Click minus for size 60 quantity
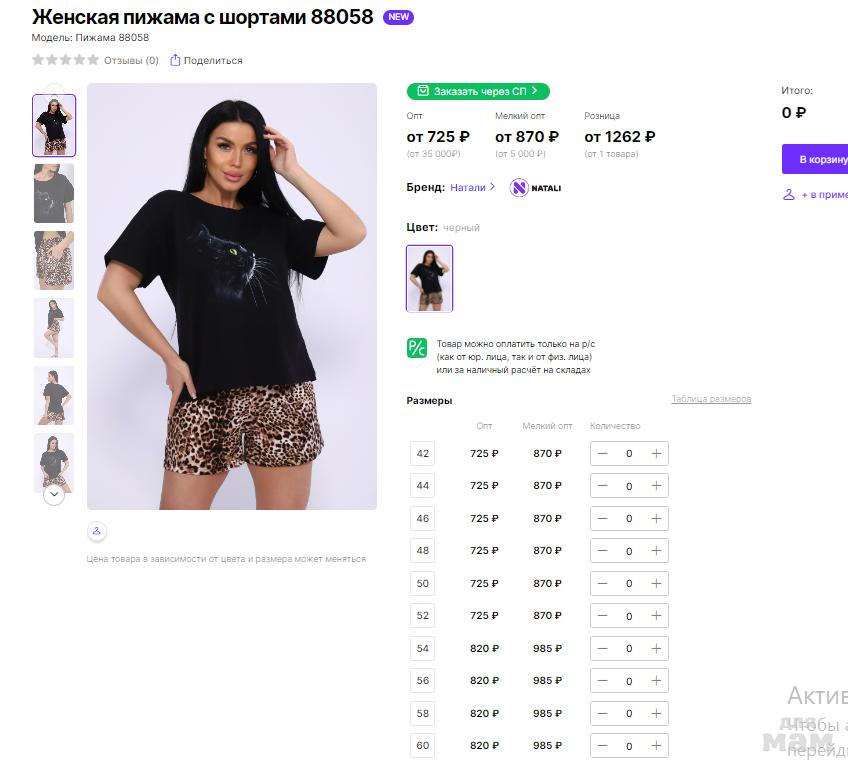Image resolution: width=848 pixels, height=766 pixels. pyautogui.click(x=602, y=745)
